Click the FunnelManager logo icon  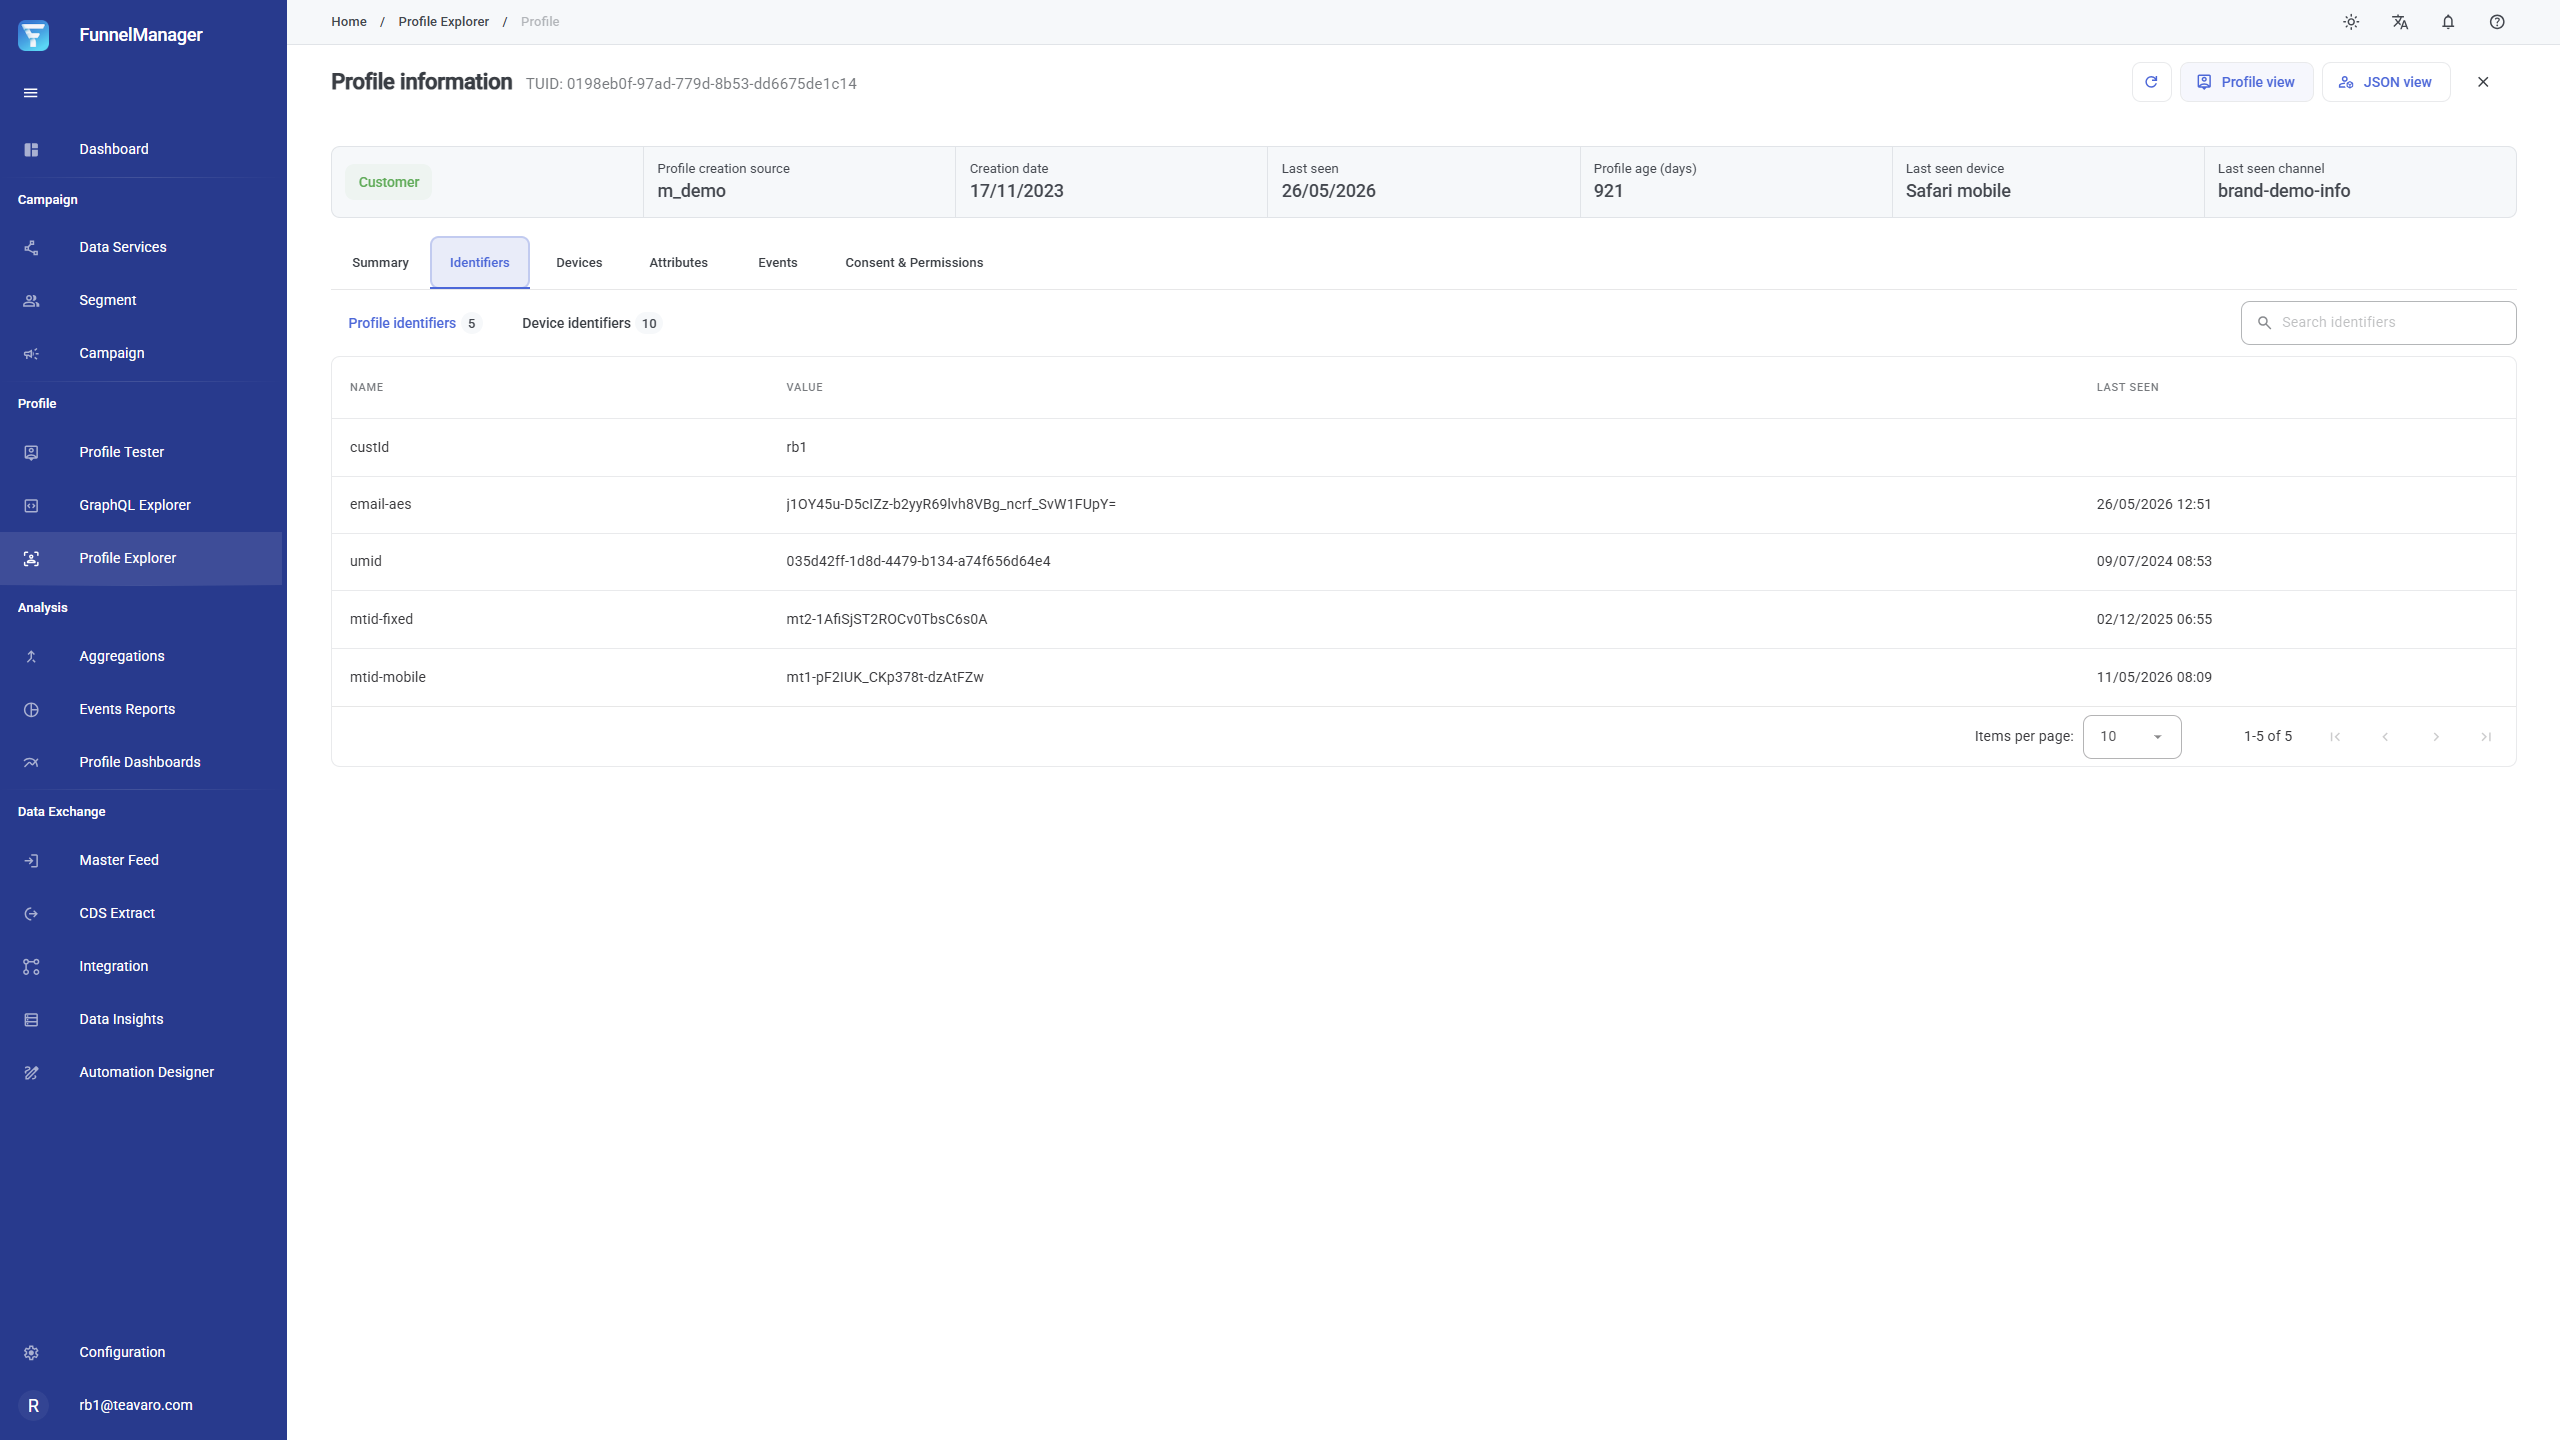click(x=33, y=35)
